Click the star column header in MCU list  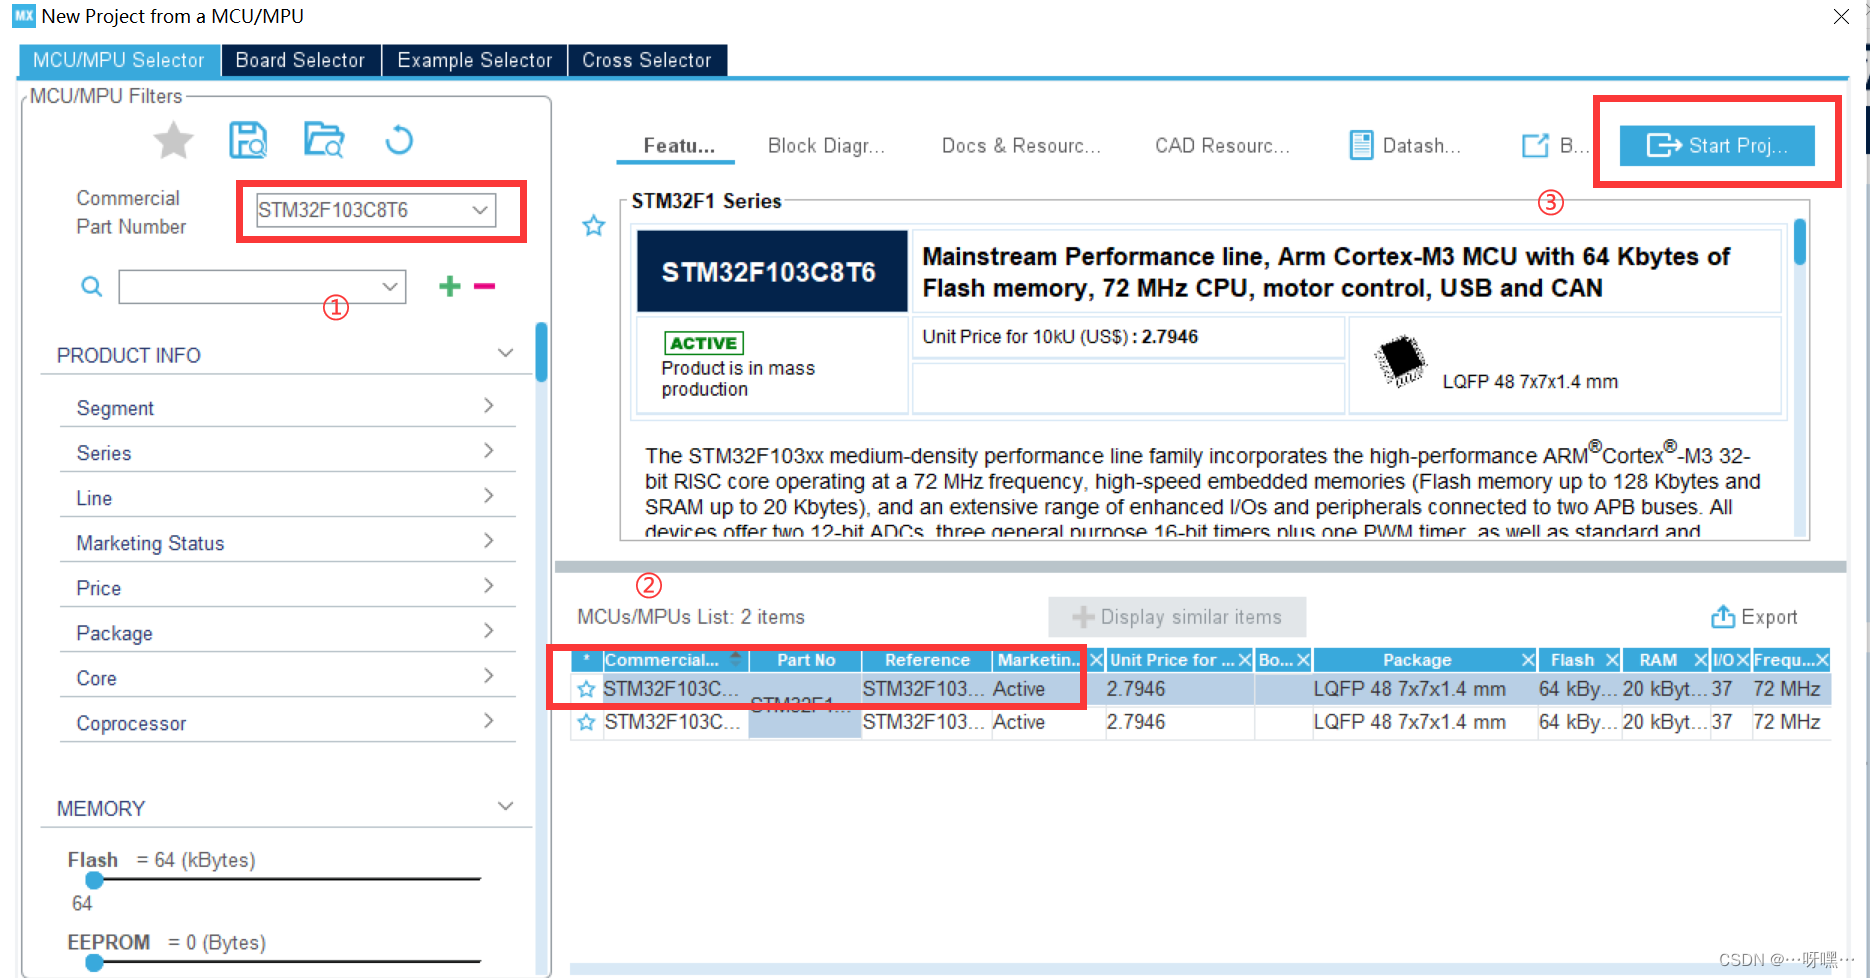(x=587, y=660)
